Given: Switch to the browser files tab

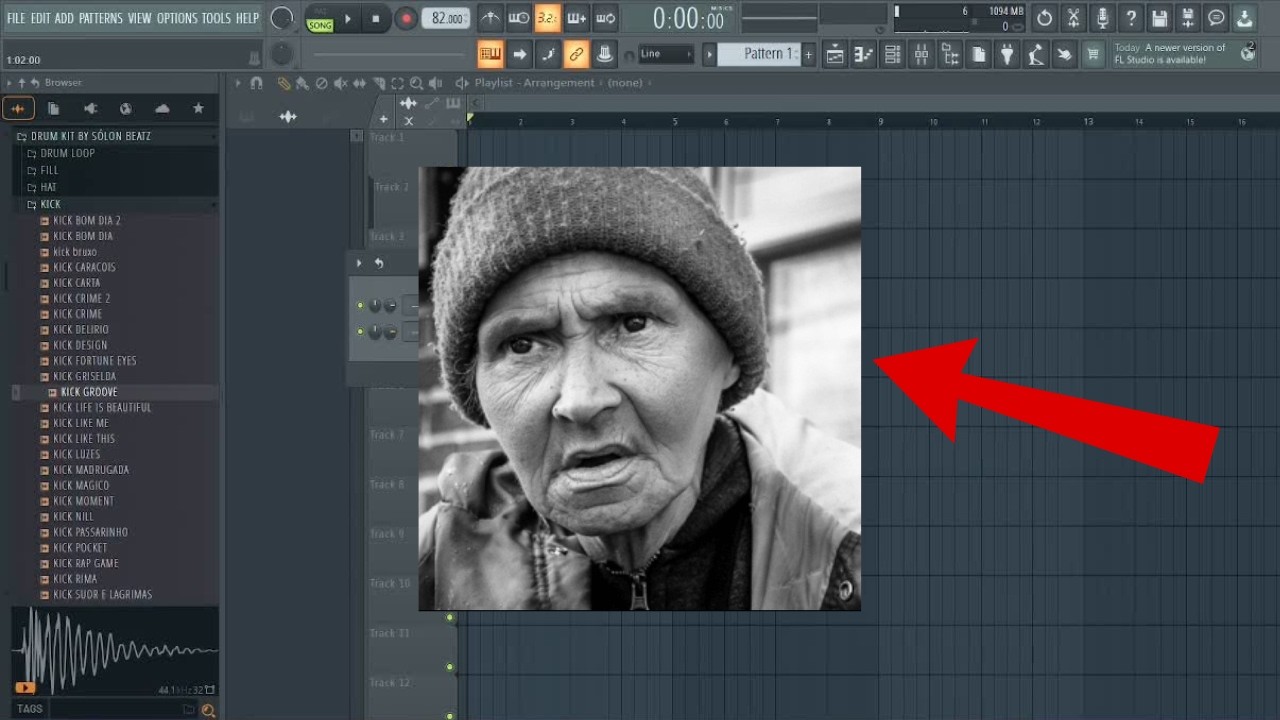Looking at the screenshot, I should coord(54,109).
